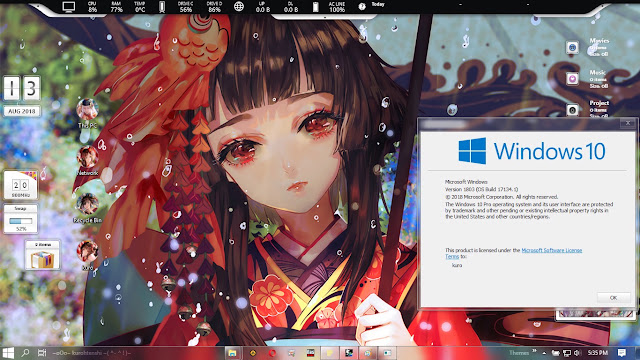
Task: Open the Windows Start menu
Action: point(8,353)
